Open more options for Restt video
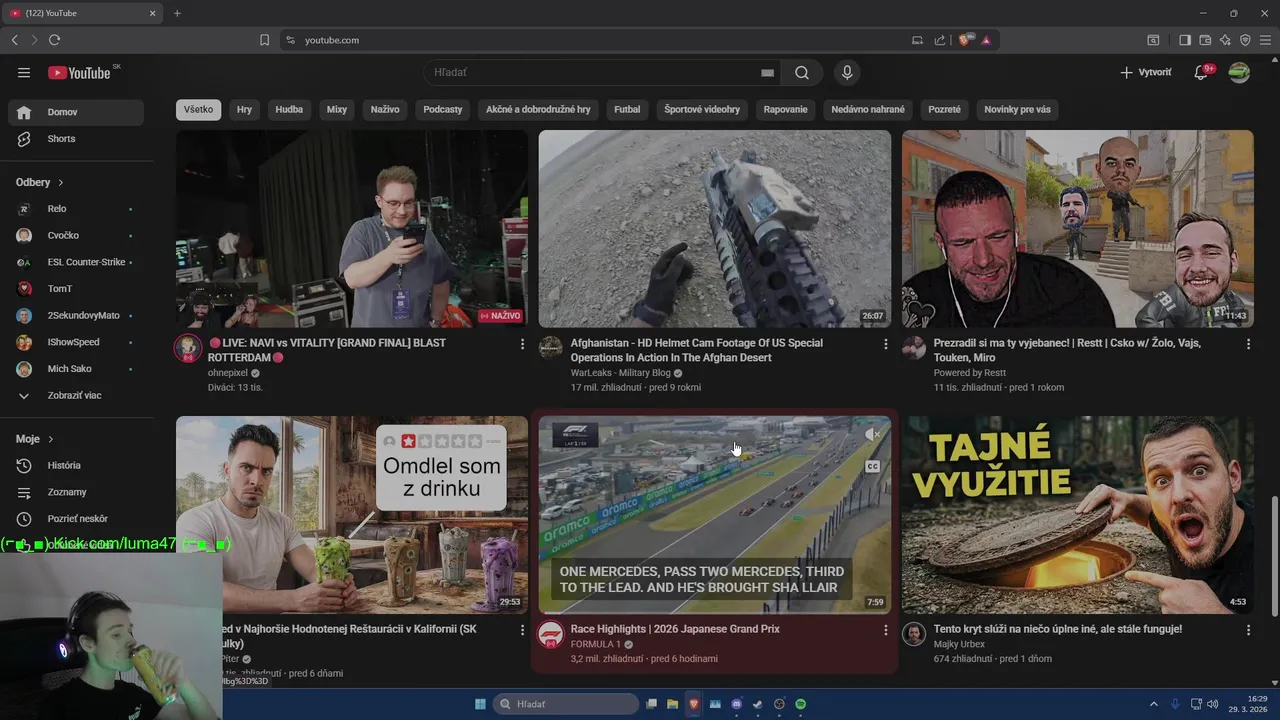Viewport: 1280px width, 720px height. click(1248, 344)
